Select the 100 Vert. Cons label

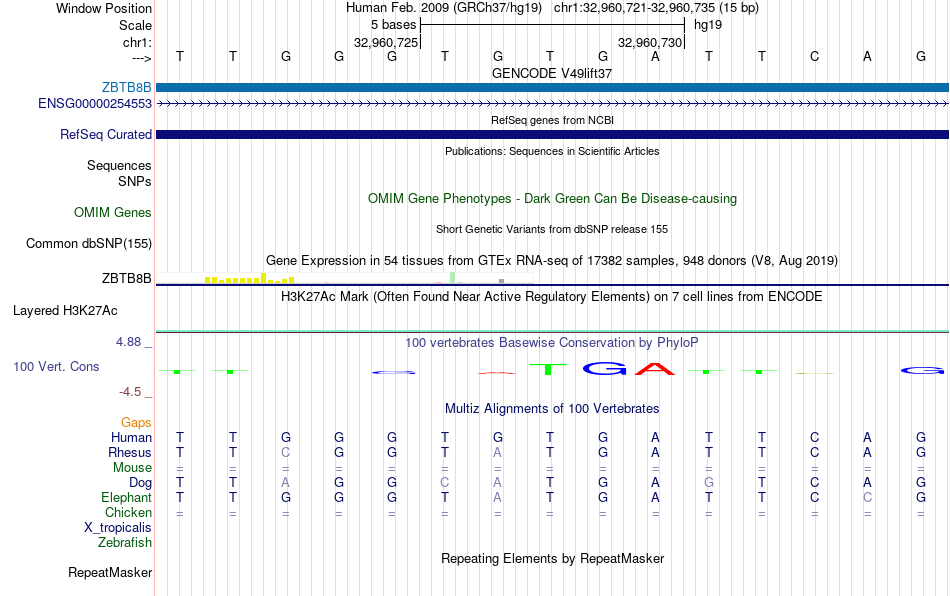pyautogui.click(x=56, y=366)
